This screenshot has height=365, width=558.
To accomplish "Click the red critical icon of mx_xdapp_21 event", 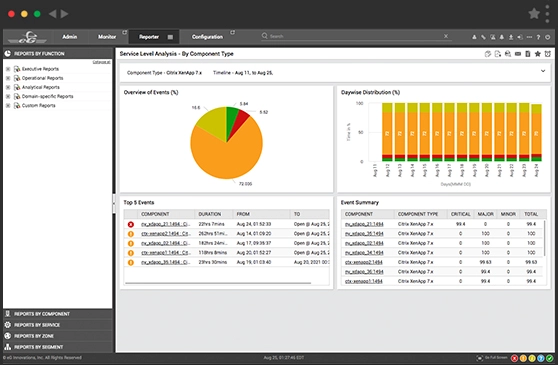I will (x=131, y=224).
